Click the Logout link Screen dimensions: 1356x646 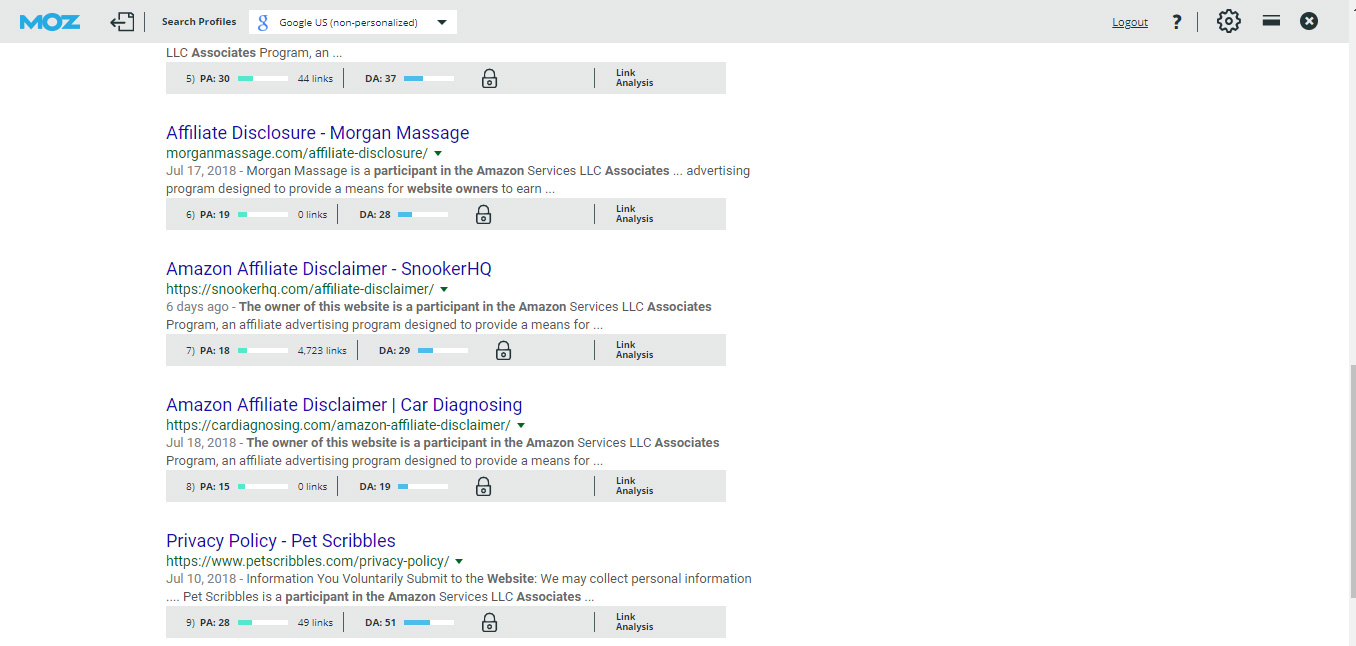point(1130,22)
